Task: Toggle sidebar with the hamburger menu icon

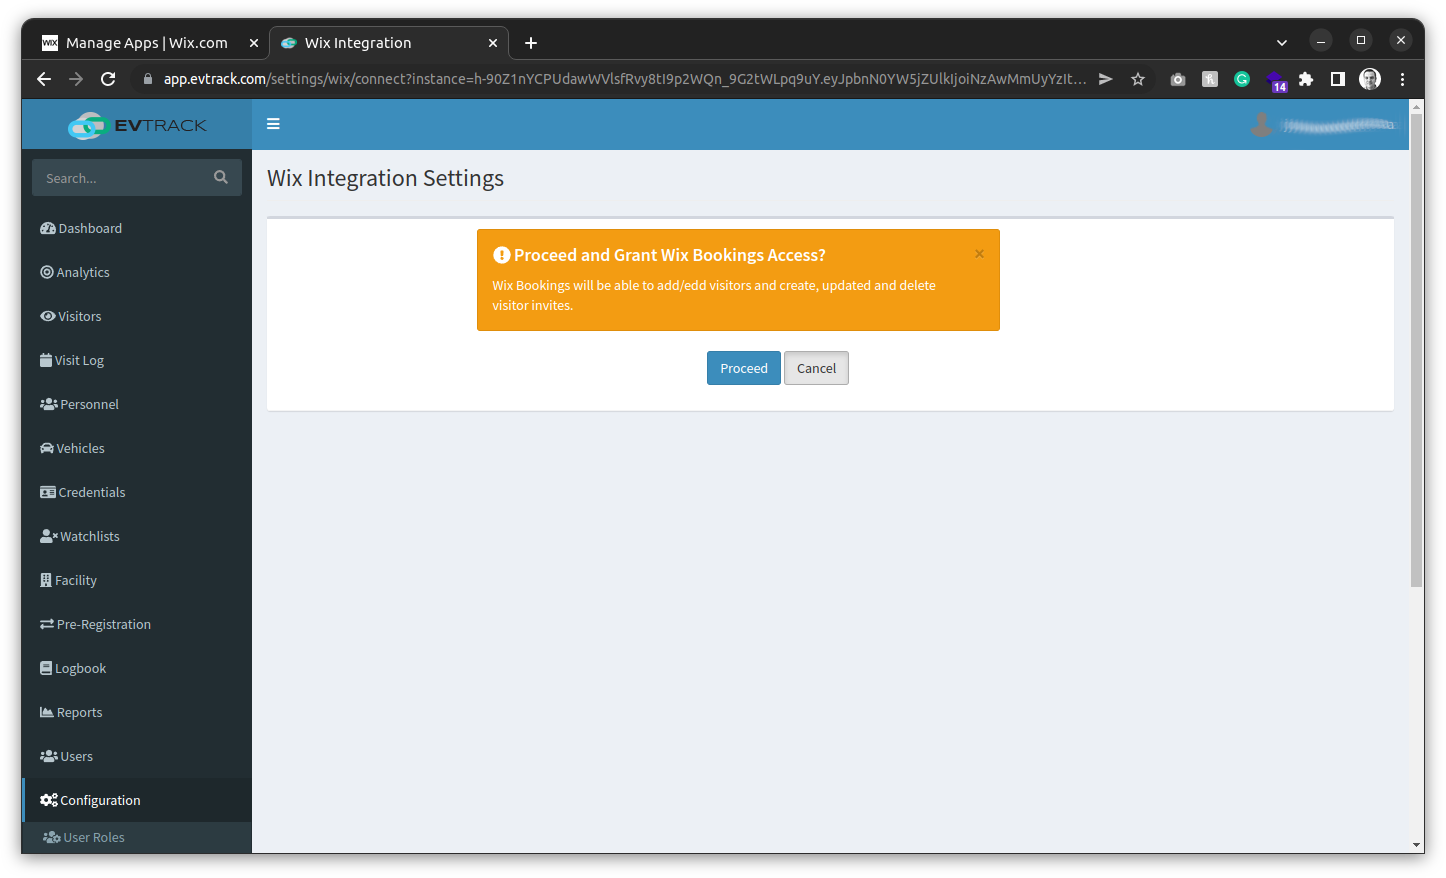Action: tap(273, 124)
